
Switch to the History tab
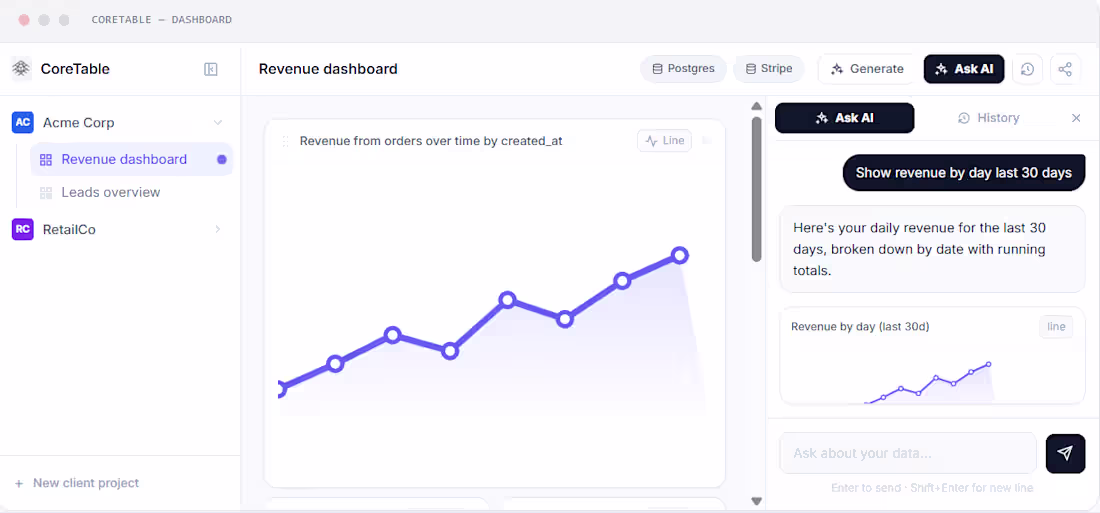pyautogui.click(x=988, y=118)
